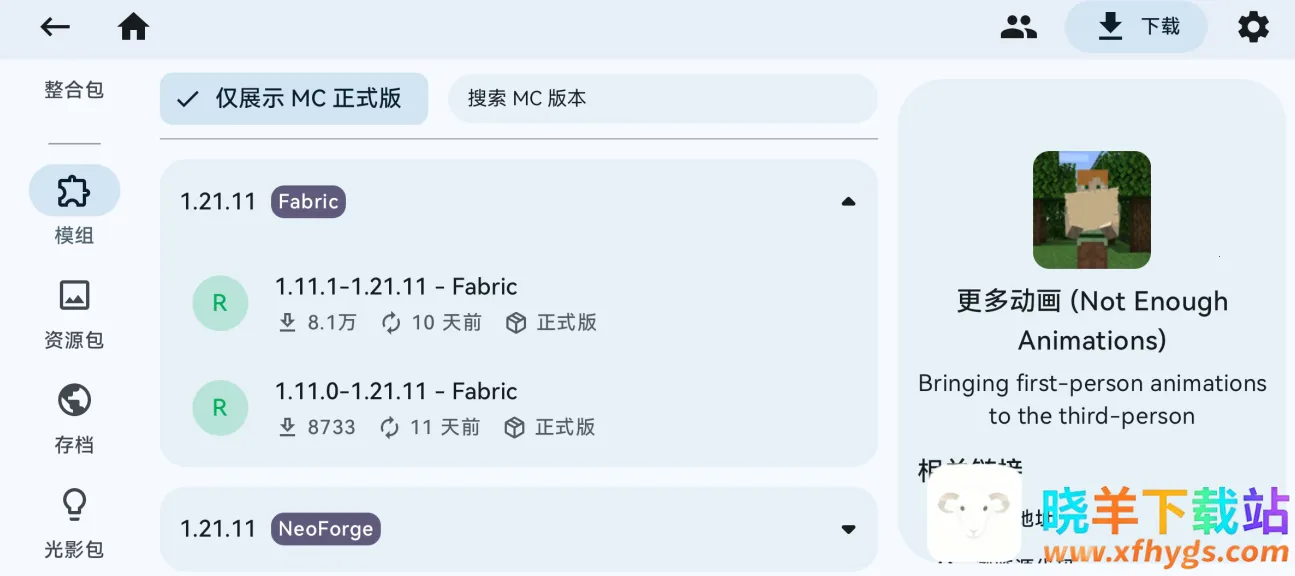Viewport: 1295px width, 576px height.
Task: Click the Not Enough Animations mod thumbnail
Action: tap(1091, 209)
